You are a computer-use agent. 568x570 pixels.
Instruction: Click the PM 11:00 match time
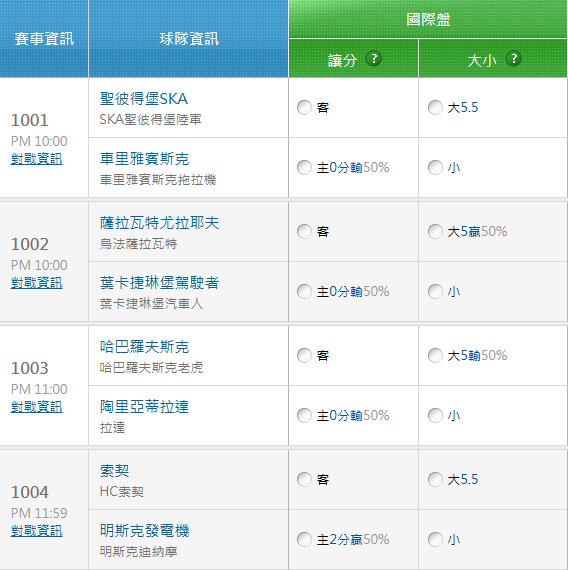[x=39, y=389]
